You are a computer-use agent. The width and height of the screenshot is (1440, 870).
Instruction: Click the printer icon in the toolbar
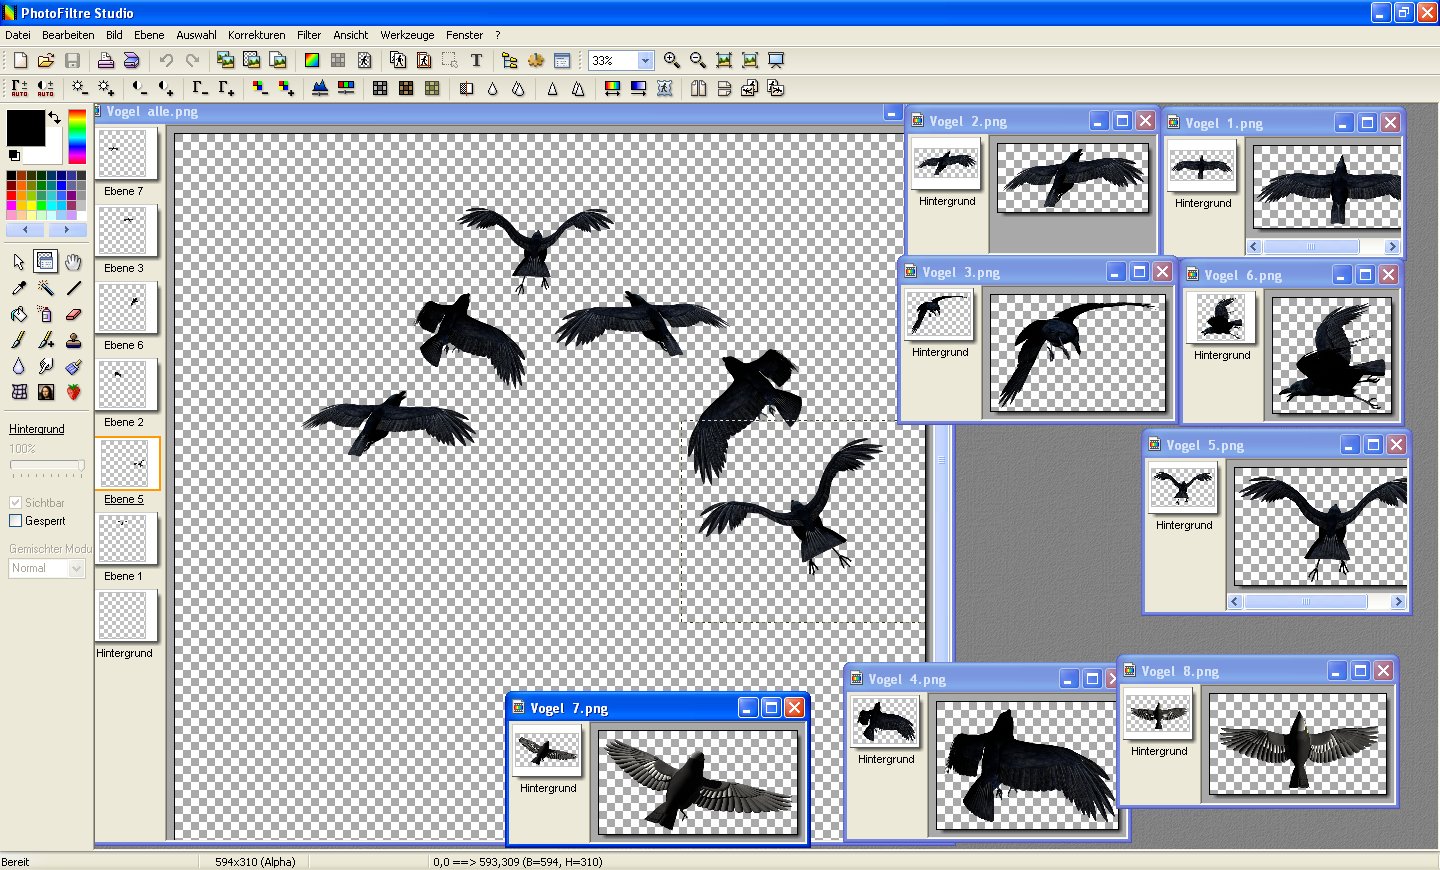105,60
